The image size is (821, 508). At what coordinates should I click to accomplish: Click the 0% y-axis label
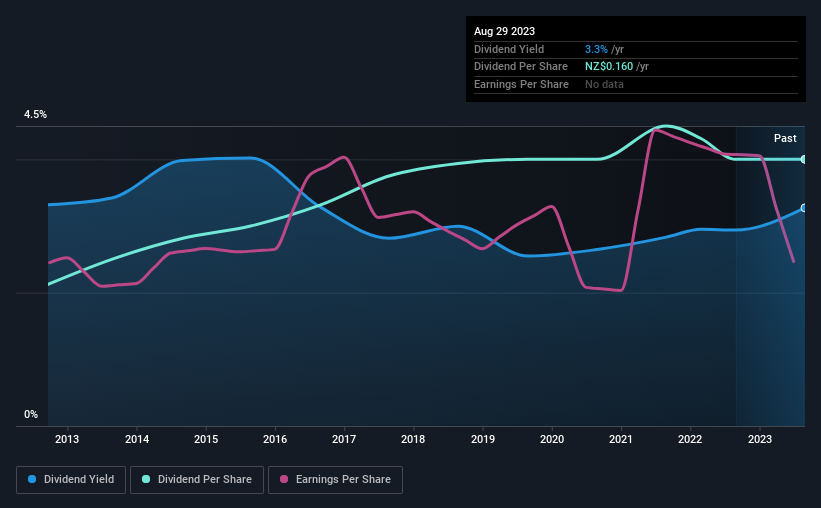pyautogui.click(x=31, y=414)
